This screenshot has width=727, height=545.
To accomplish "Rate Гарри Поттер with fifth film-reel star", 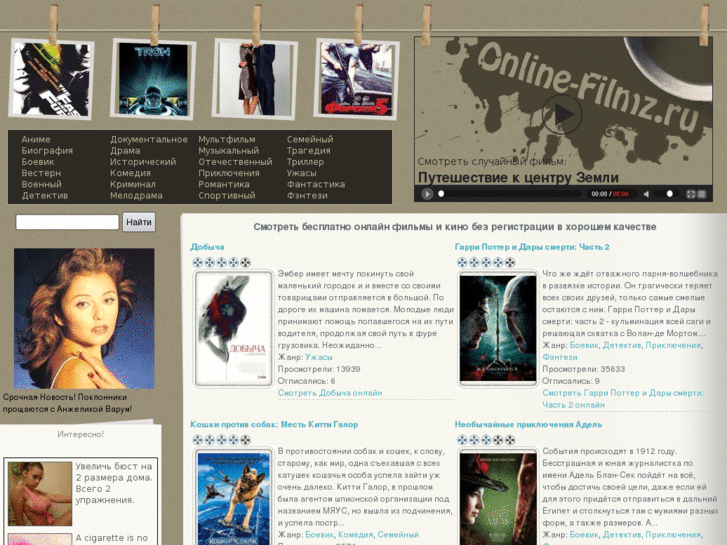I will coord(510,263).
